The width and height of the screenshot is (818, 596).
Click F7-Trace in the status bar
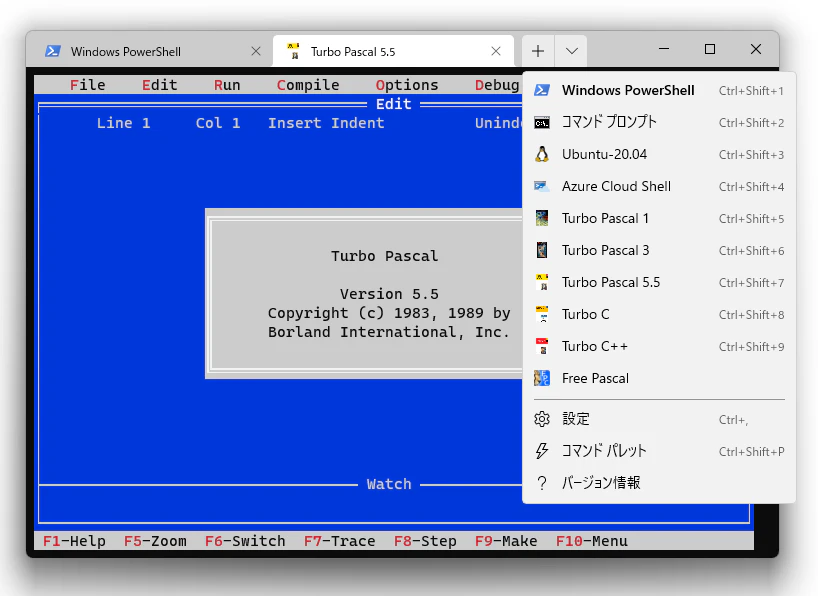tap(340, 541)
